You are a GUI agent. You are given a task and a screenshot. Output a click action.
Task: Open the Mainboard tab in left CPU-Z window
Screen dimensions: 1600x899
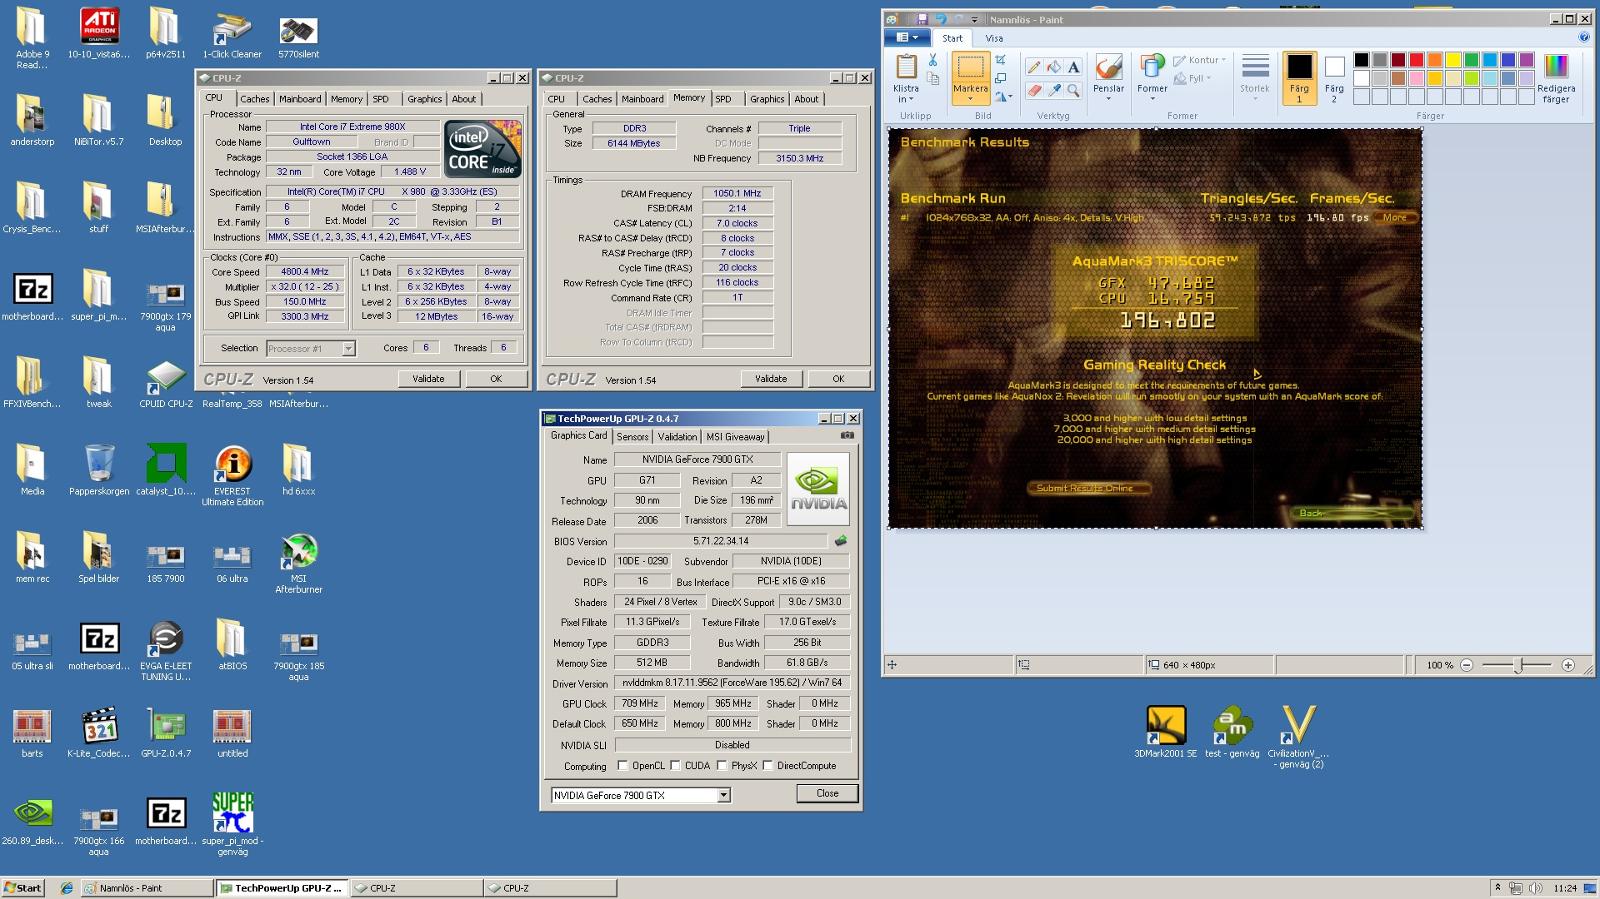[300, 99]
